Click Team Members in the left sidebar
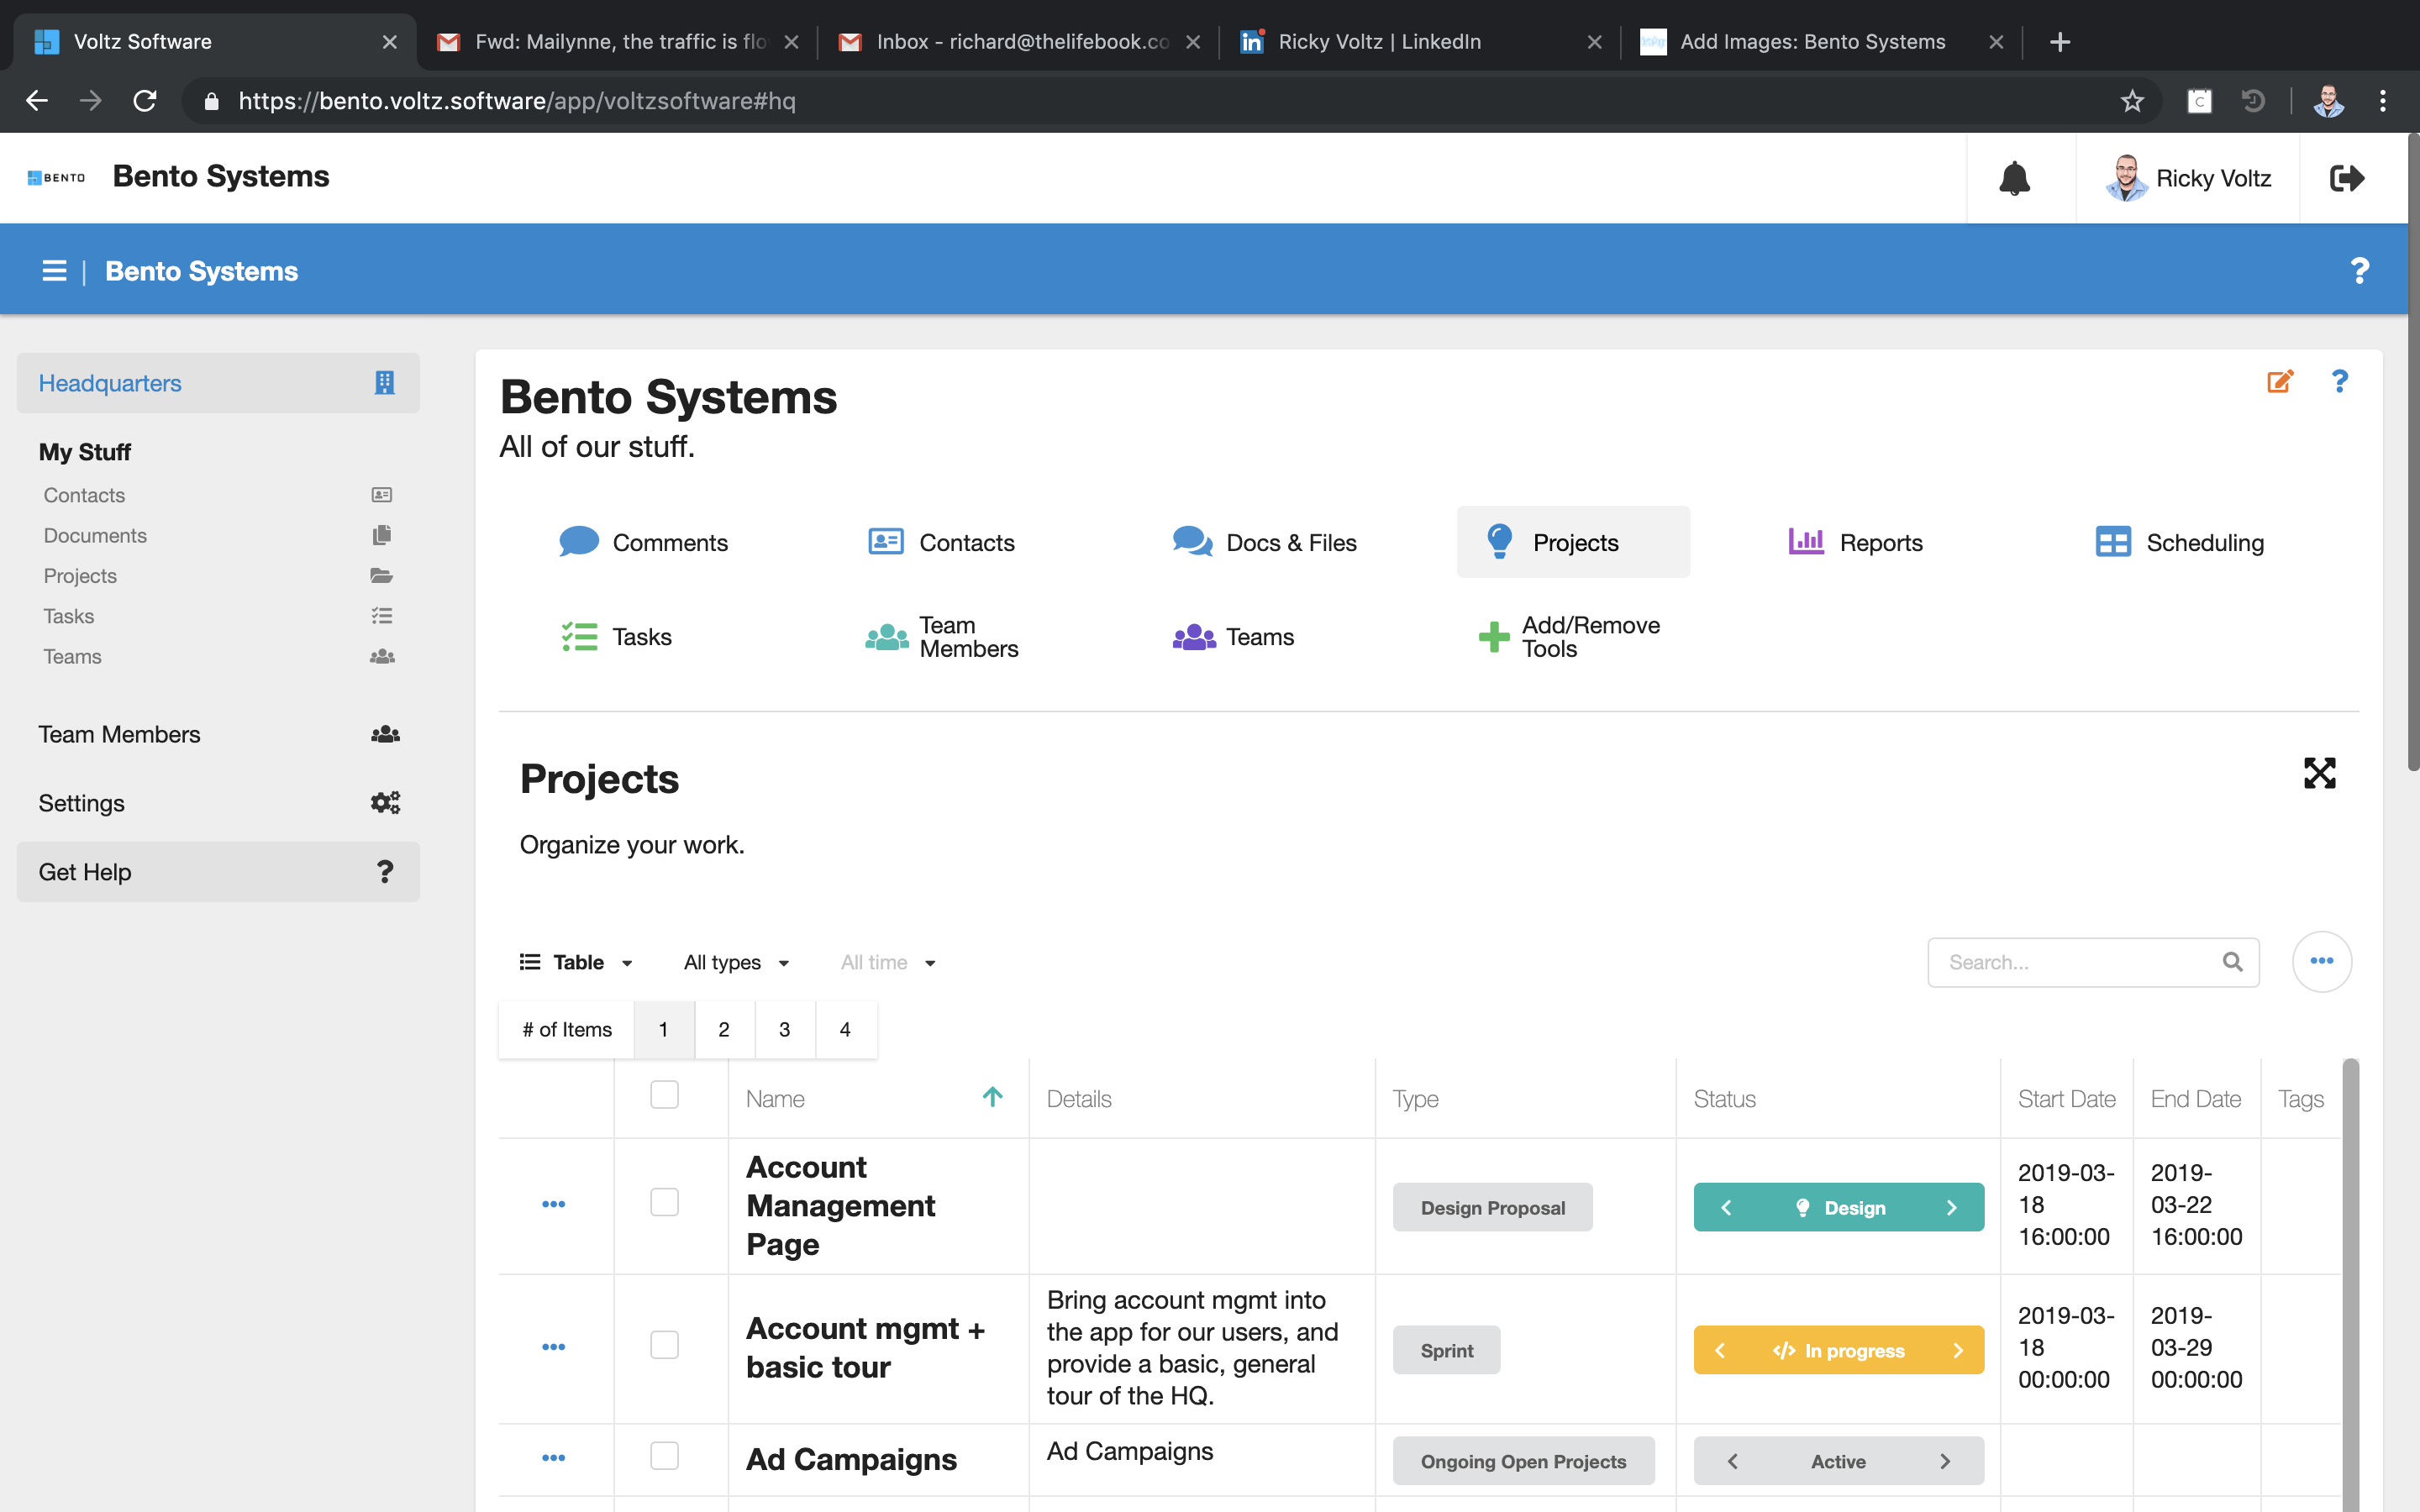The width and height of the screenshot is (2420, 1512). [119, 734]
